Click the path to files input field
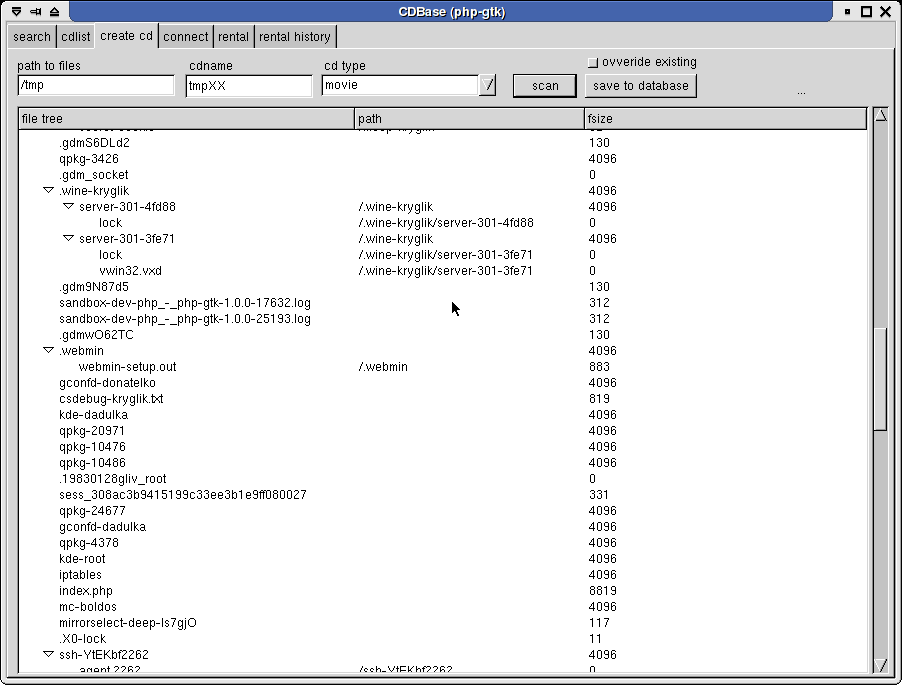Viewport: 902px width, 685px height. [96, 86]
